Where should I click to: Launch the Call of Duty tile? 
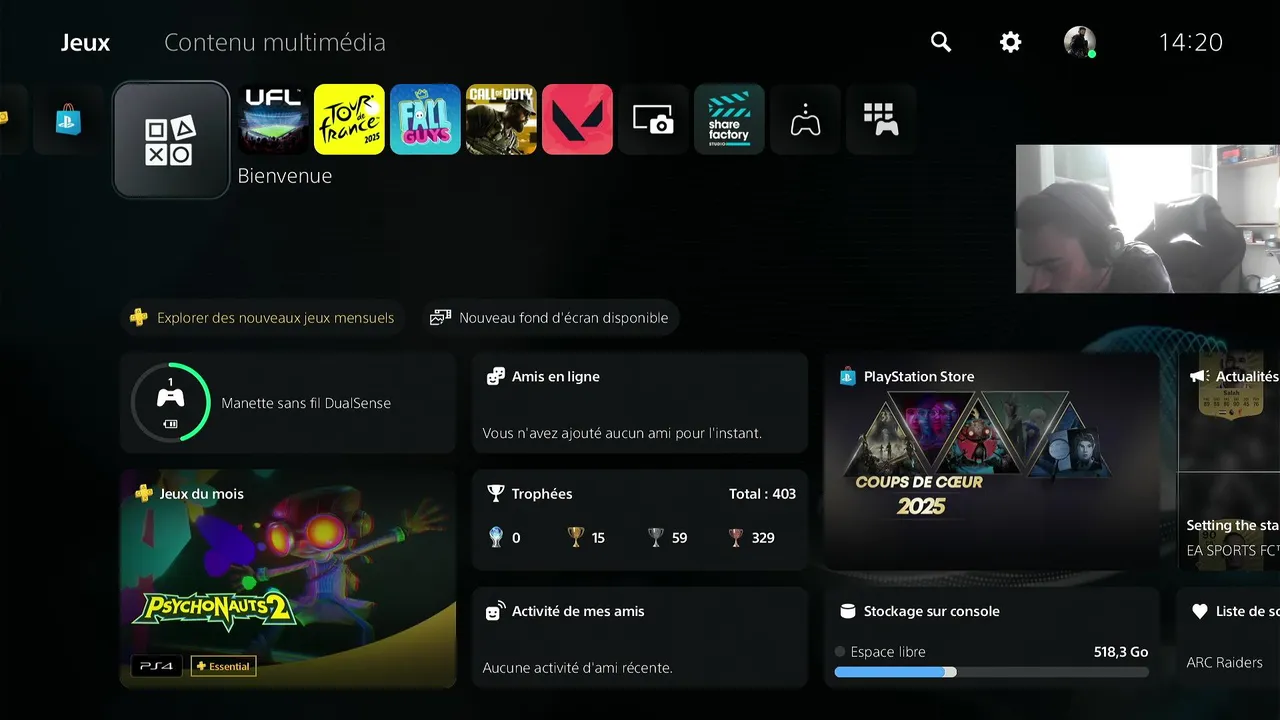[x=501, y=119]
